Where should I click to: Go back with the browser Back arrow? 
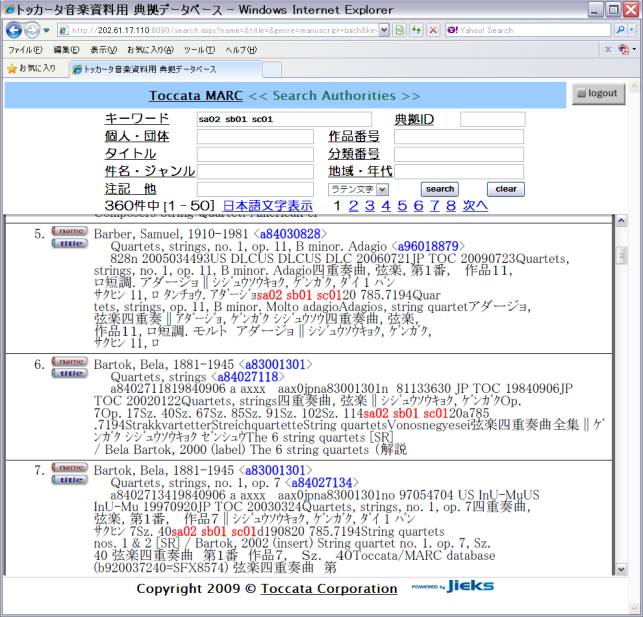click(14, 30)
